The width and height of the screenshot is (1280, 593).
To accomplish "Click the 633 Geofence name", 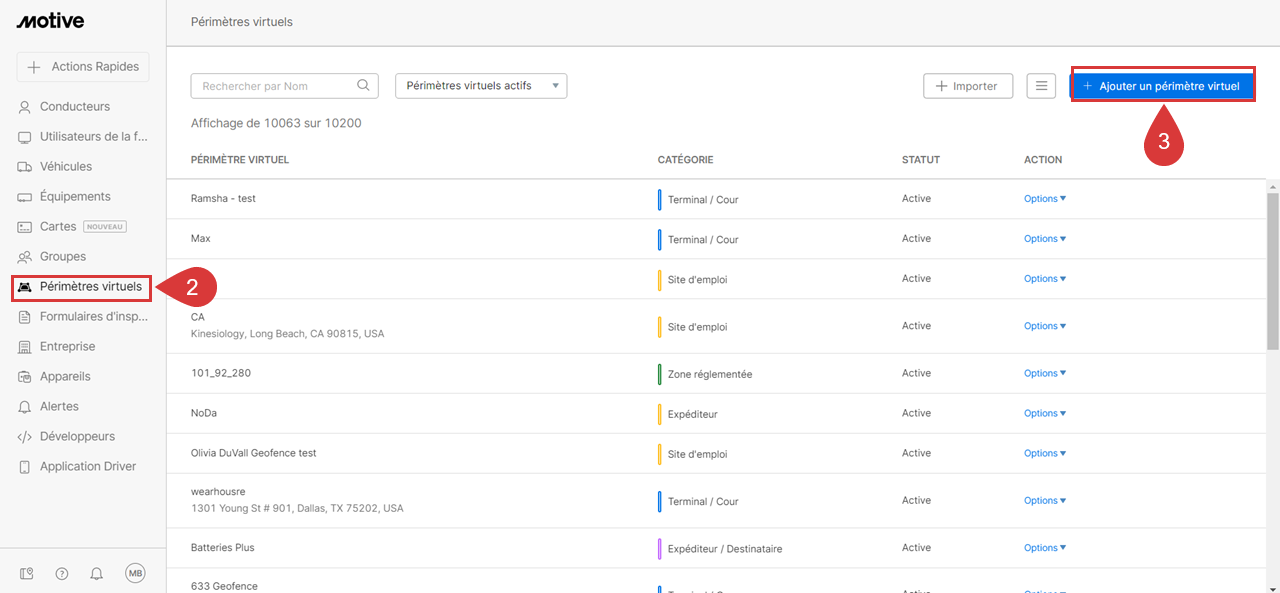I will click(x=224, y=586).
